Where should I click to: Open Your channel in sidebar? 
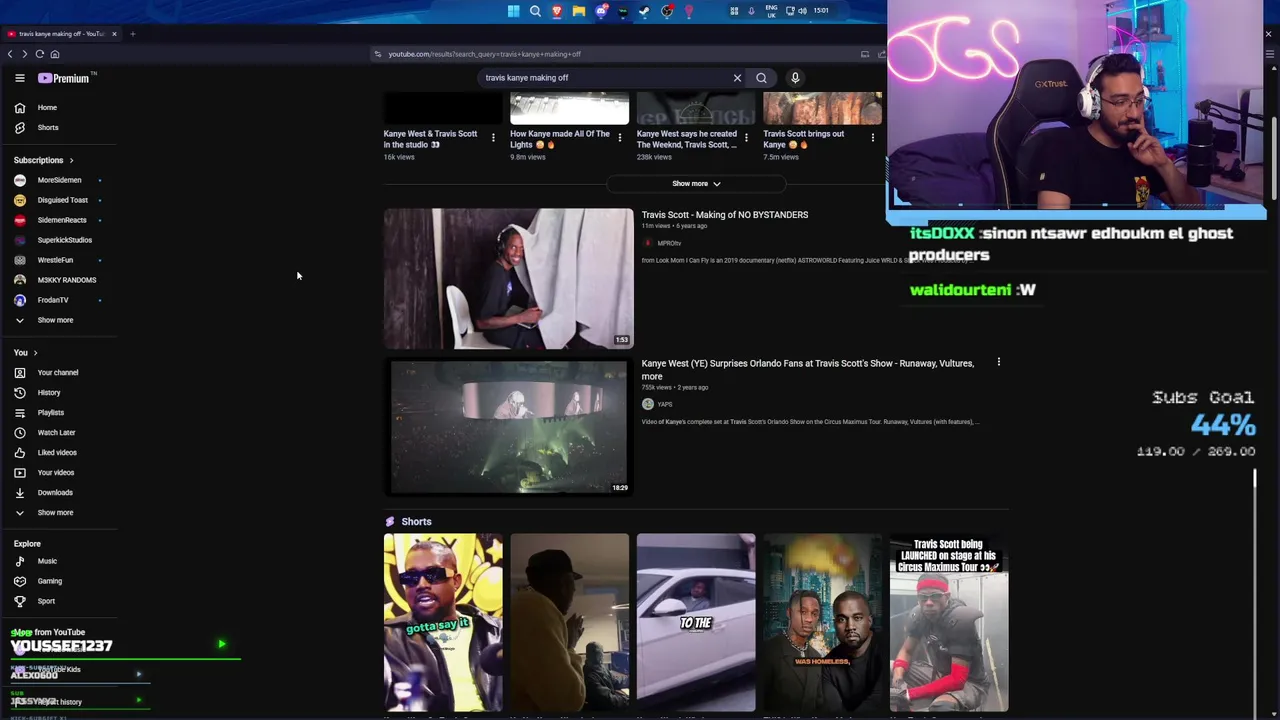(x=57, y=372)
